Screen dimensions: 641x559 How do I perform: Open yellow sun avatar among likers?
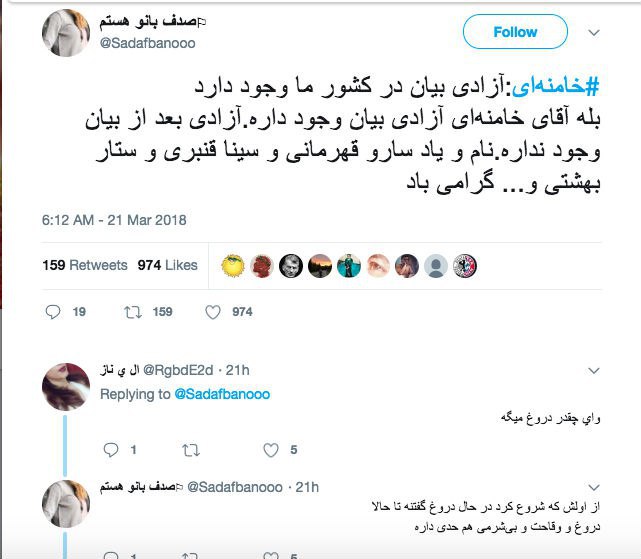(x=233, y=266)
